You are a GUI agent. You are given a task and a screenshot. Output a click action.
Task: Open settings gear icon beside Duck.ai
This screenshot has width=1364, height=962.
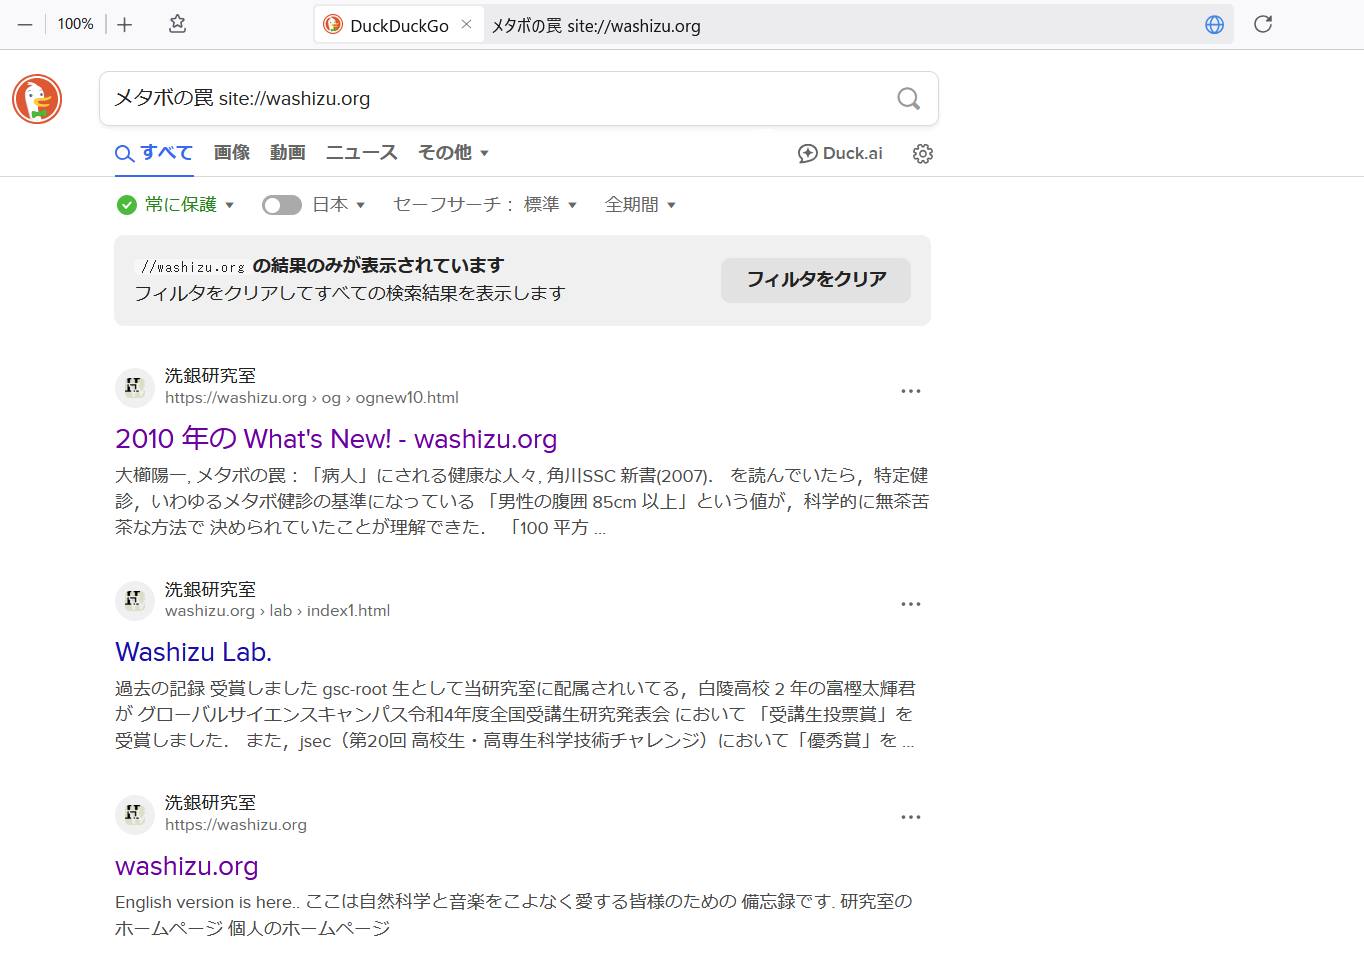(923, 154)
